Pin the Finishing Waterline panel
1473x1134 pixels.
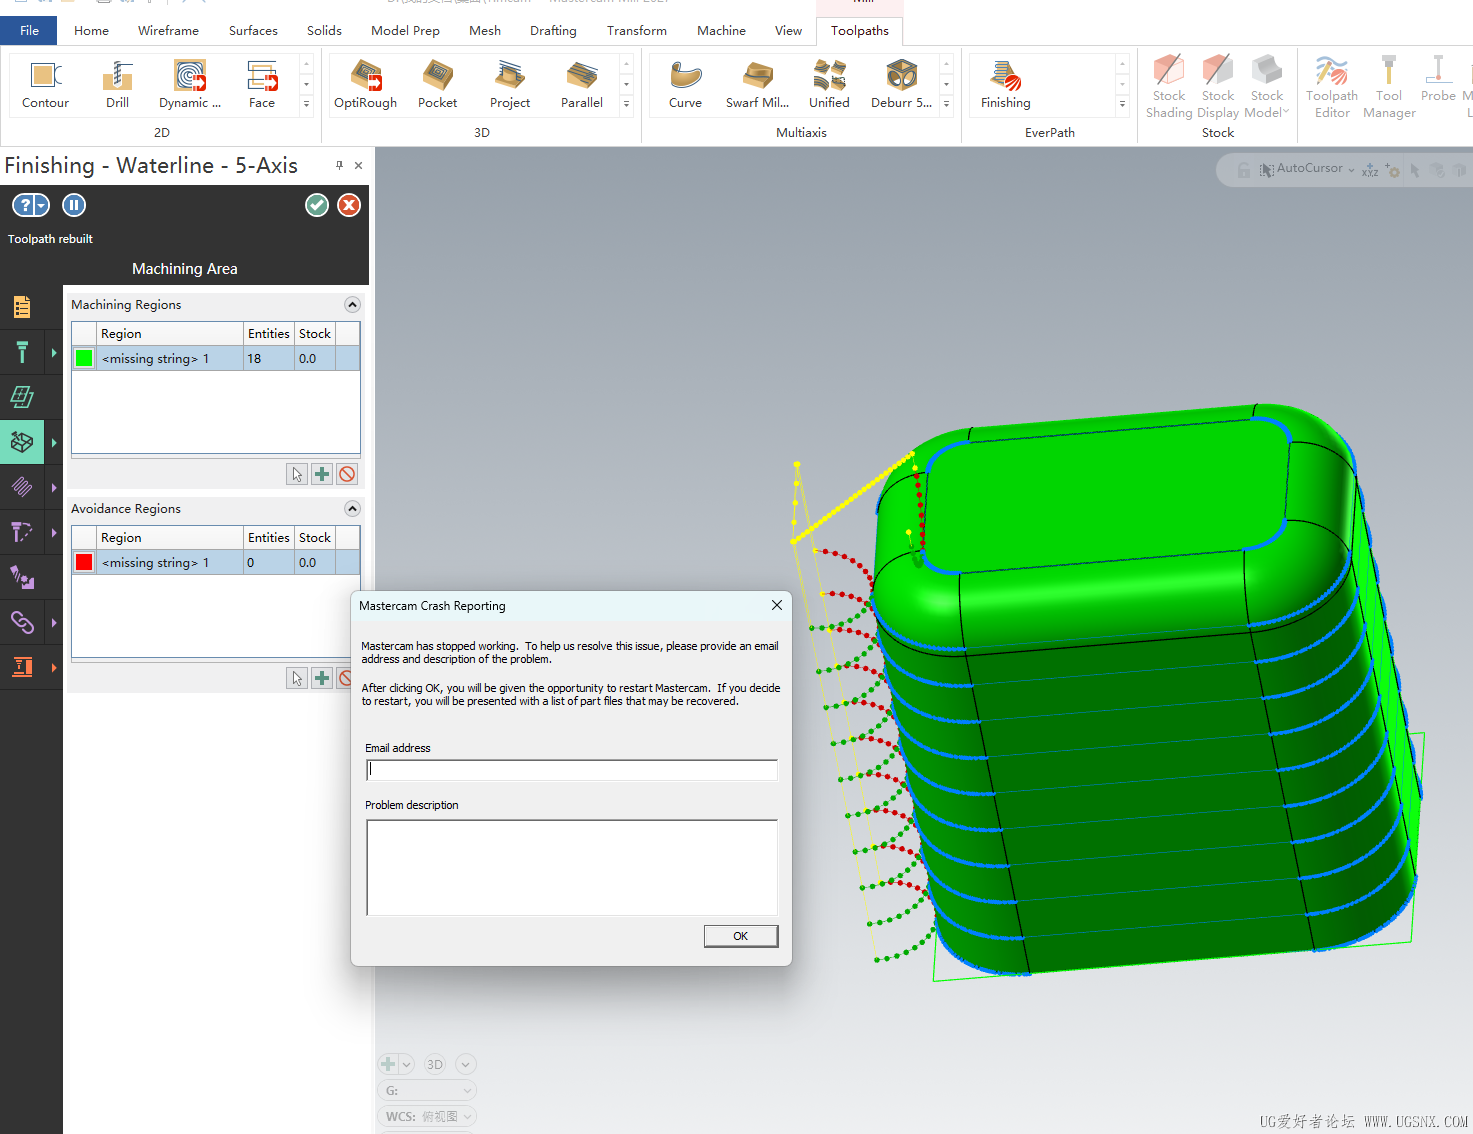tap(339, 165)
